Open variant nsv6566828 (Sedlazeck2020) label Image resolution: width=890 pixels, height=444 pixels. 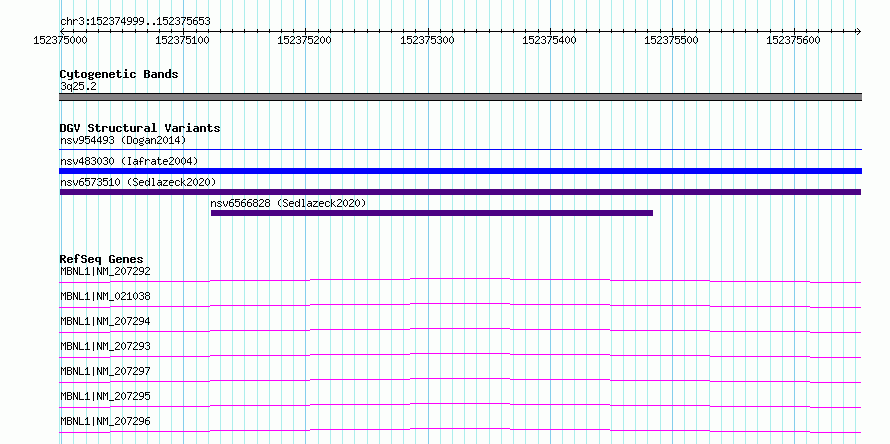(288, 203)
